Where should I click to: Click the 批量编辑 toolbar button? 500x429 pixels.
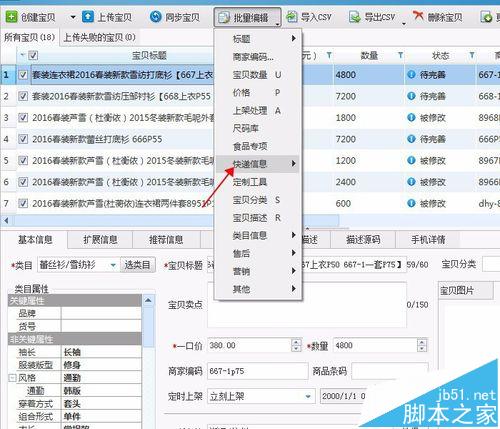(247, 17)
